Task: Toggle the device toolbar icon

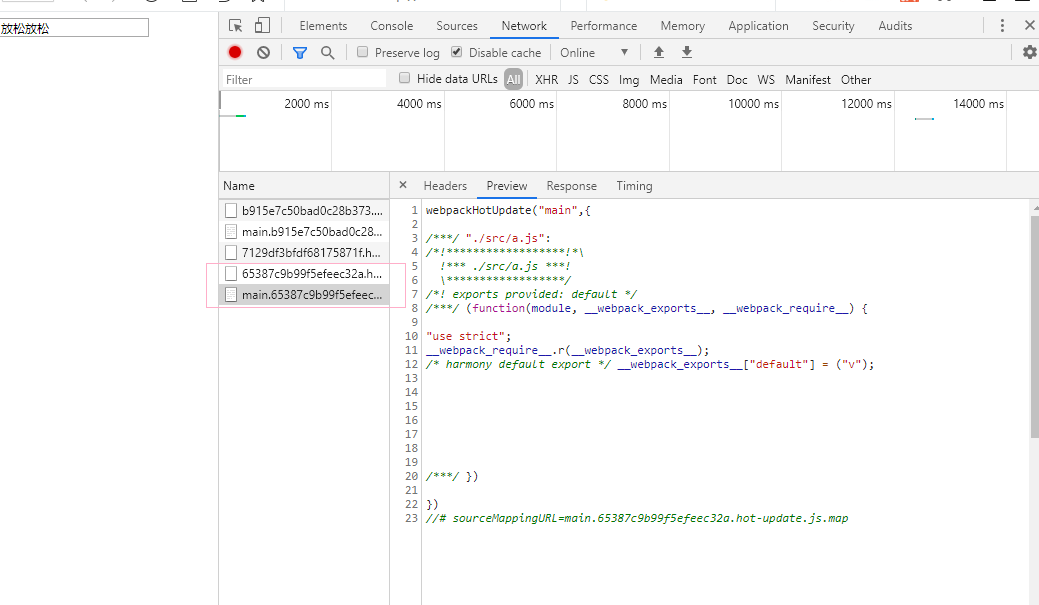Action: pyautogui.click(x=262, y=26)
